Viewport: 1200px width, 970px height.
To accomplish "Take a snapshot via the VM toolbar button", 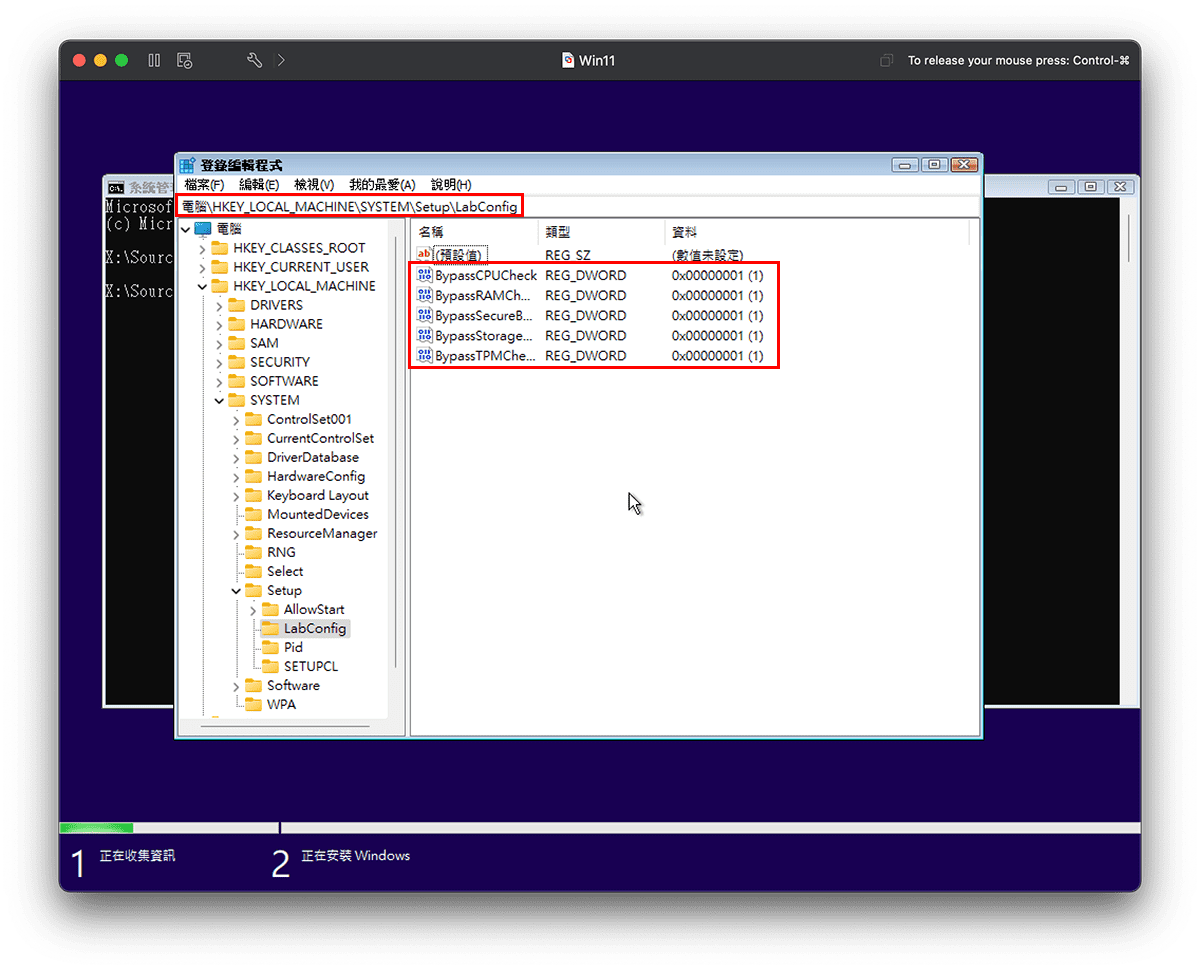I will 184,60.
